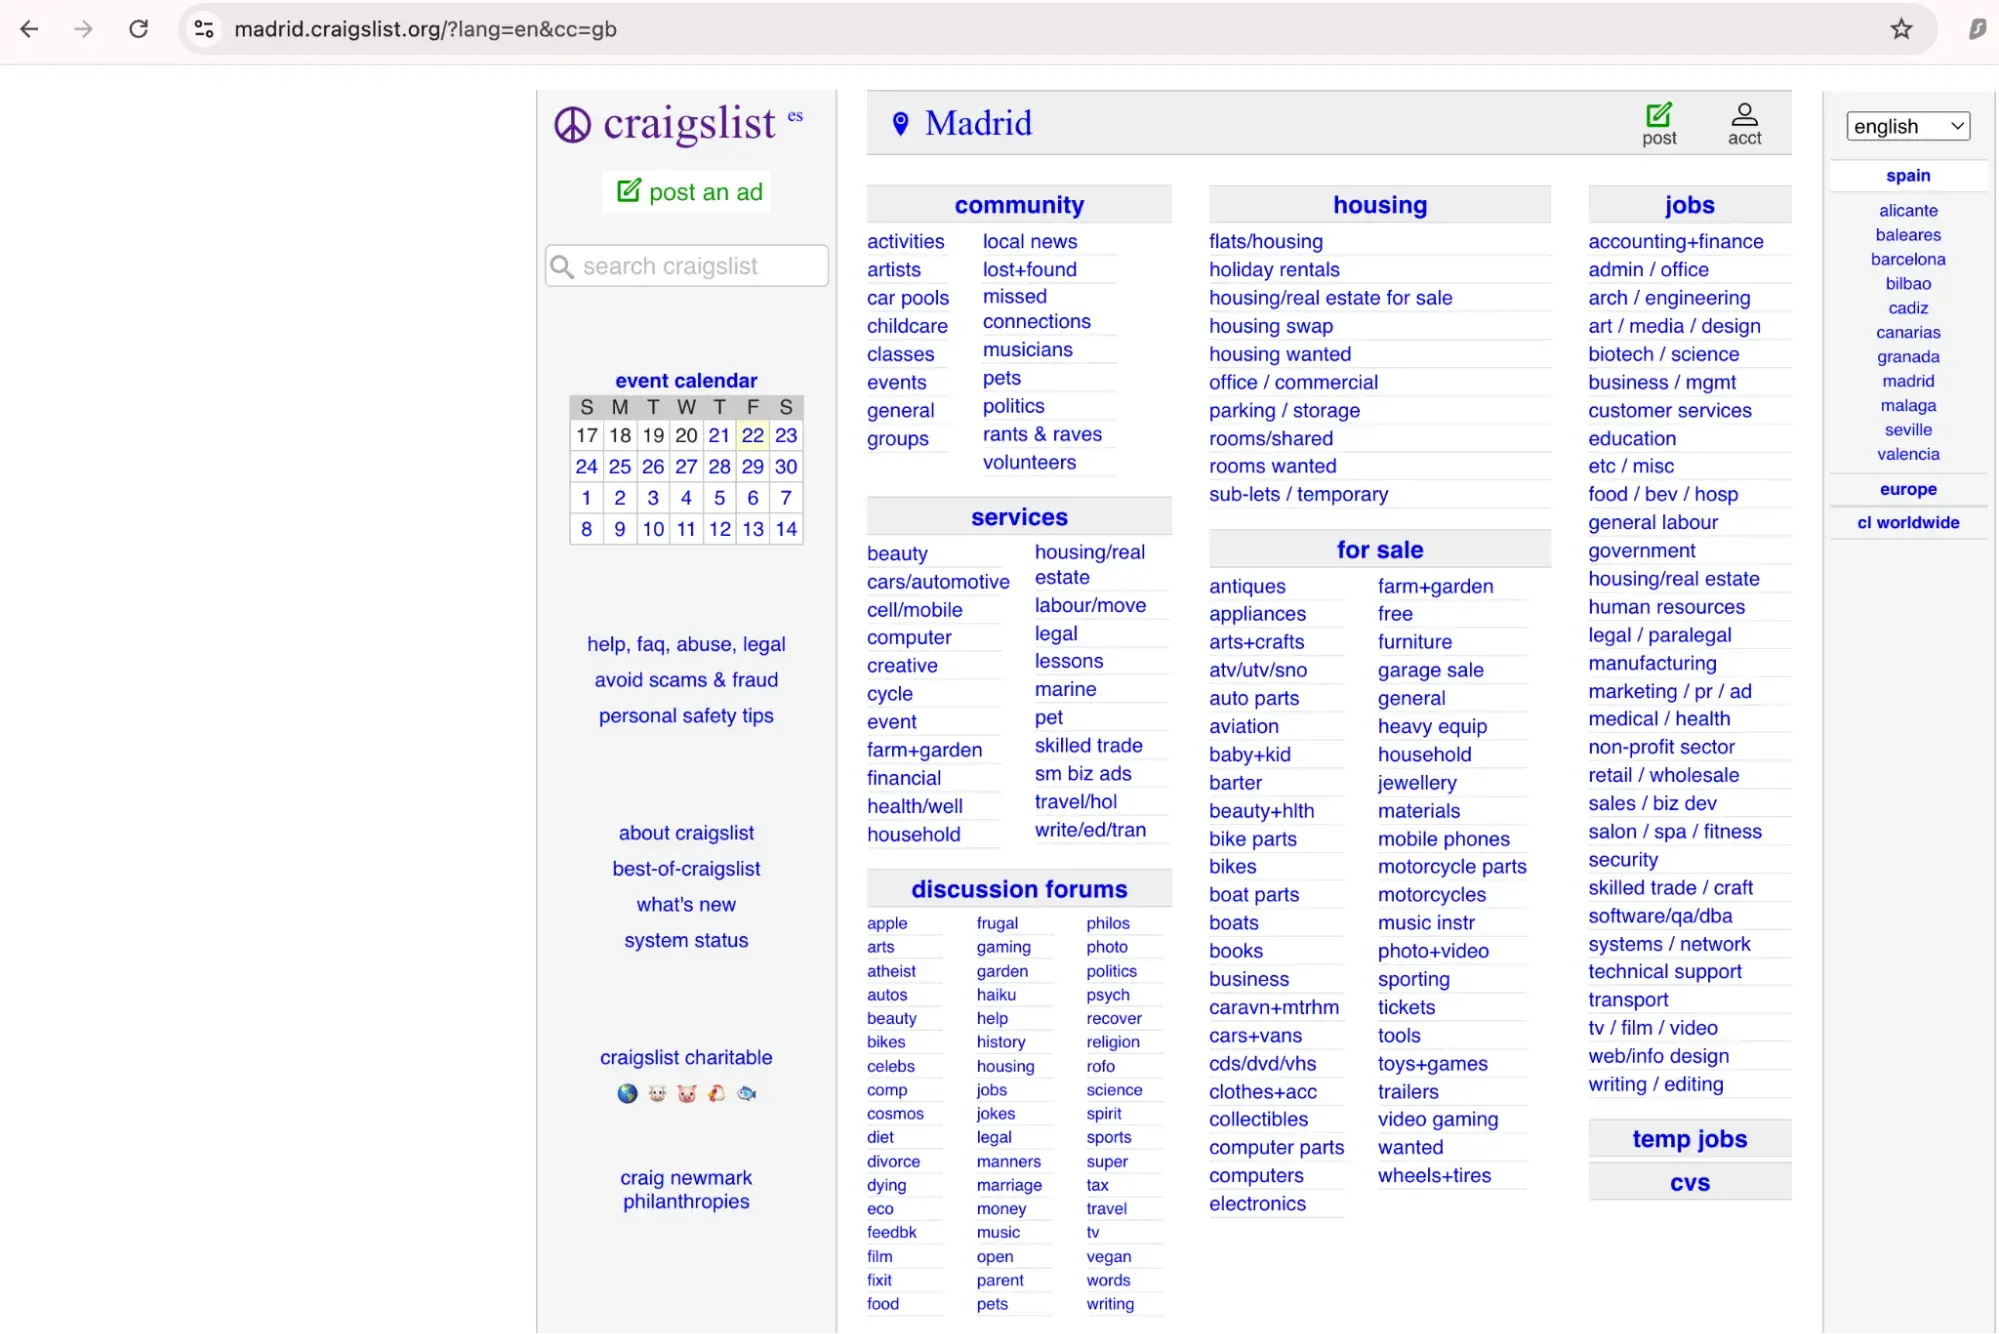Open the wheels+tires for sale link
This screenshot has width=1999, height=1334.
[x=1434, y=1176]
